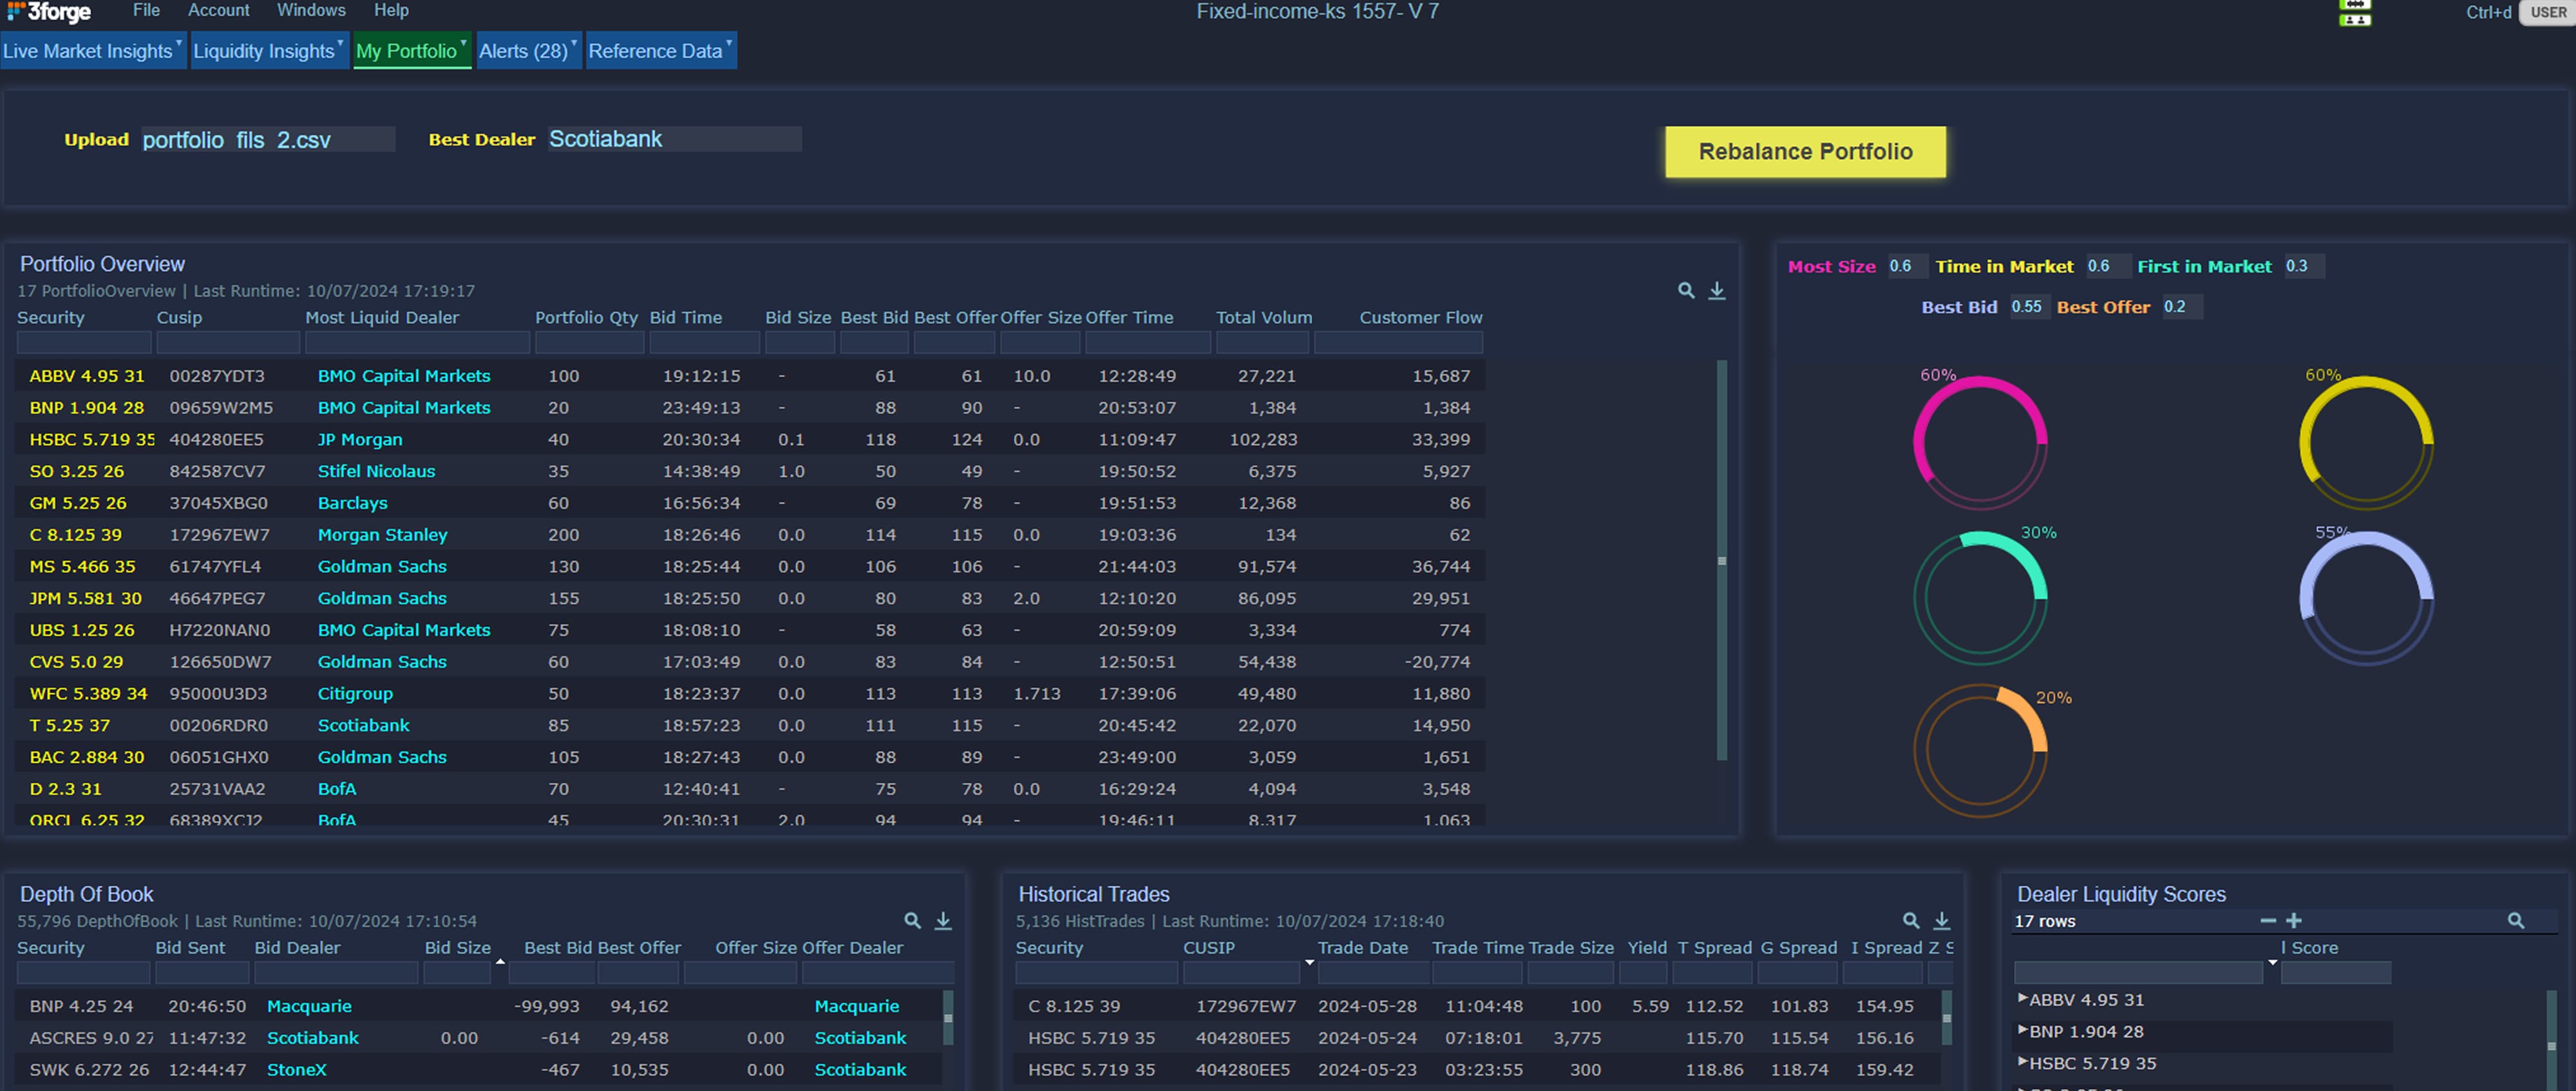
Task: Open Reference Data tab dropdown arrow
Action: pos(729,42)
